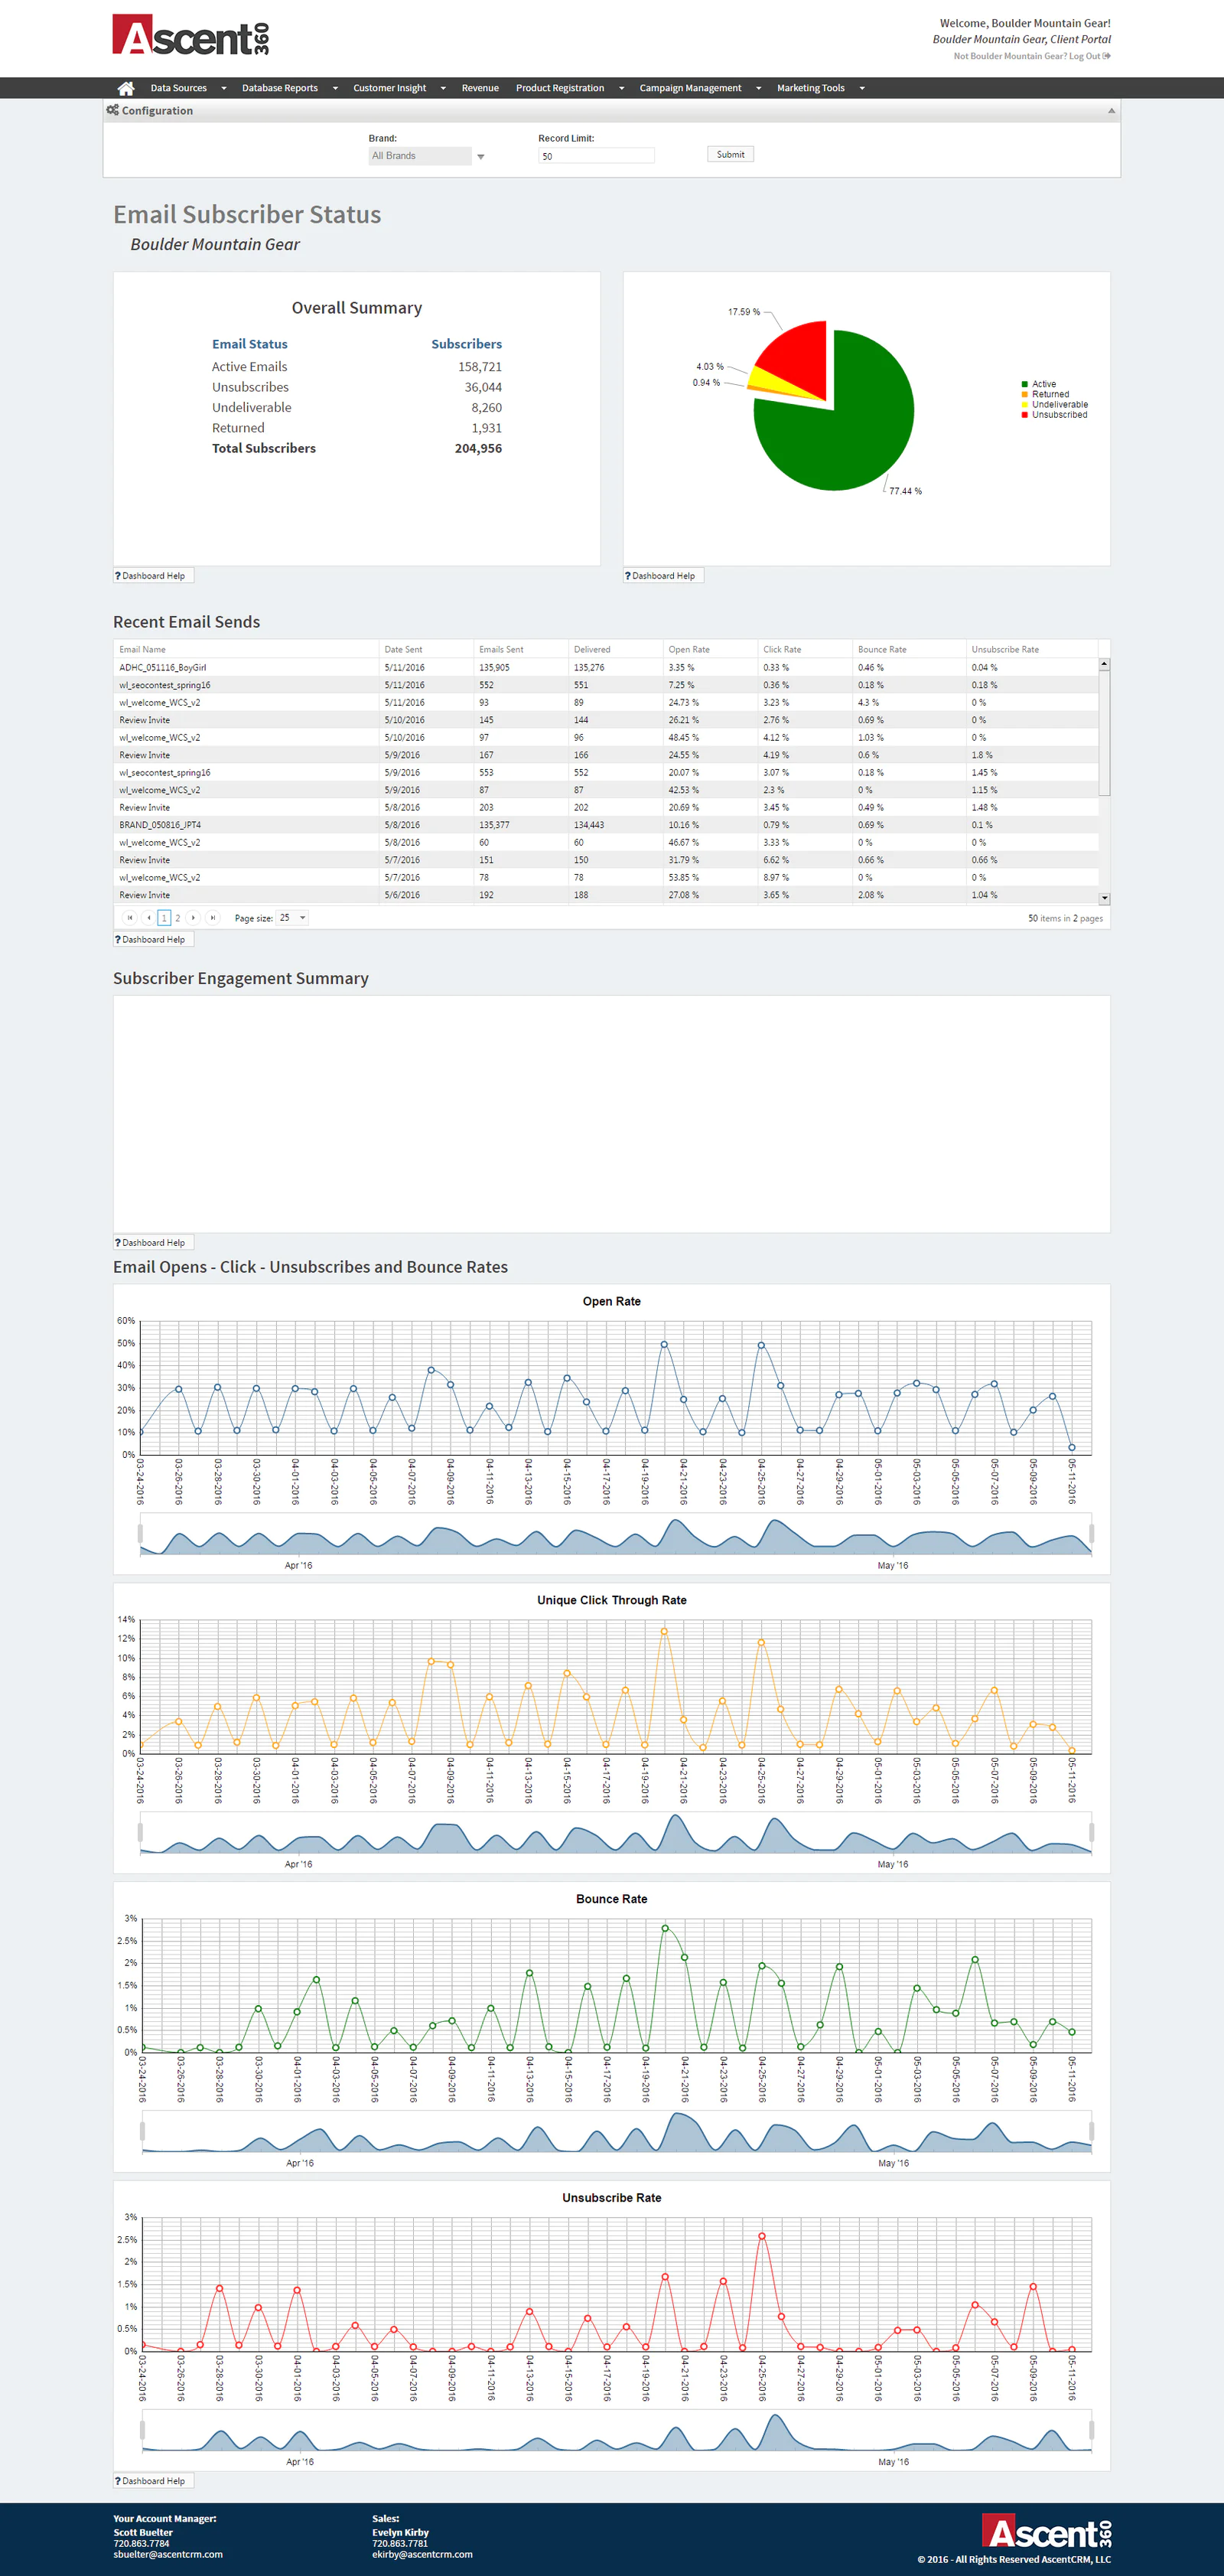Click right range handle of Open Rate navigator
The image size is (1224, 2576).
[x=1091, y=1533]
